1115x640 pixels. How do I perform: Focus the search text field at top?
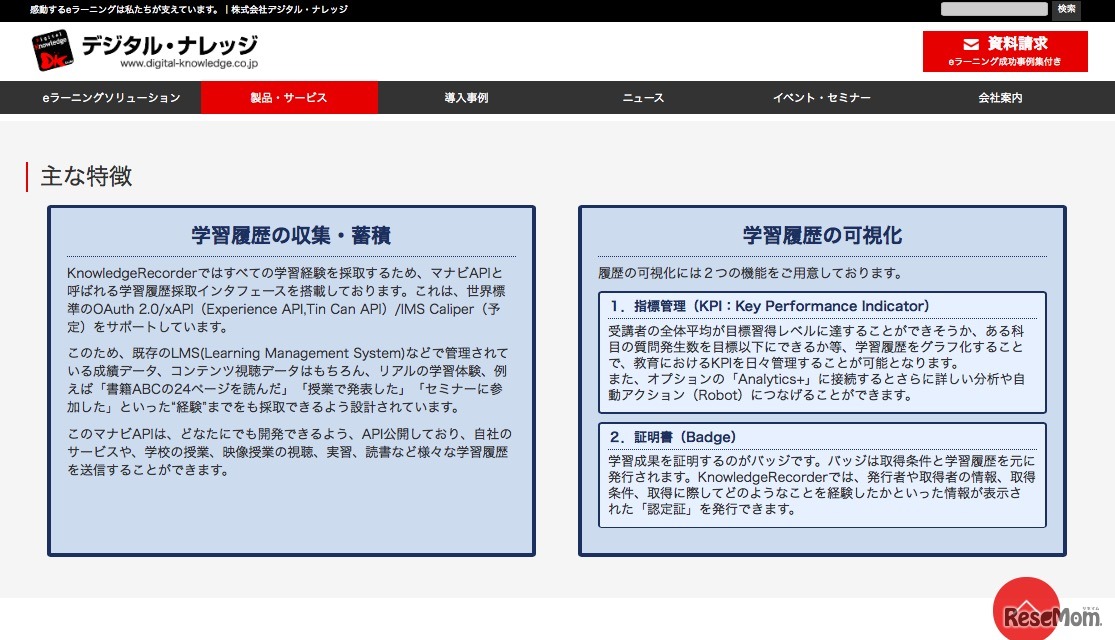click(x=993, y=9)
